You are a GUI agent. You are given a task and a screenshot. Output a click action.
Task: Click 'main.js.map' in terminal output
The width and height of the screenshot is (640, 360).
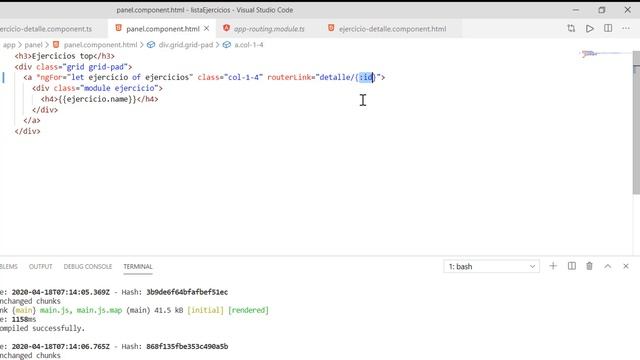[x=99, y=310]
